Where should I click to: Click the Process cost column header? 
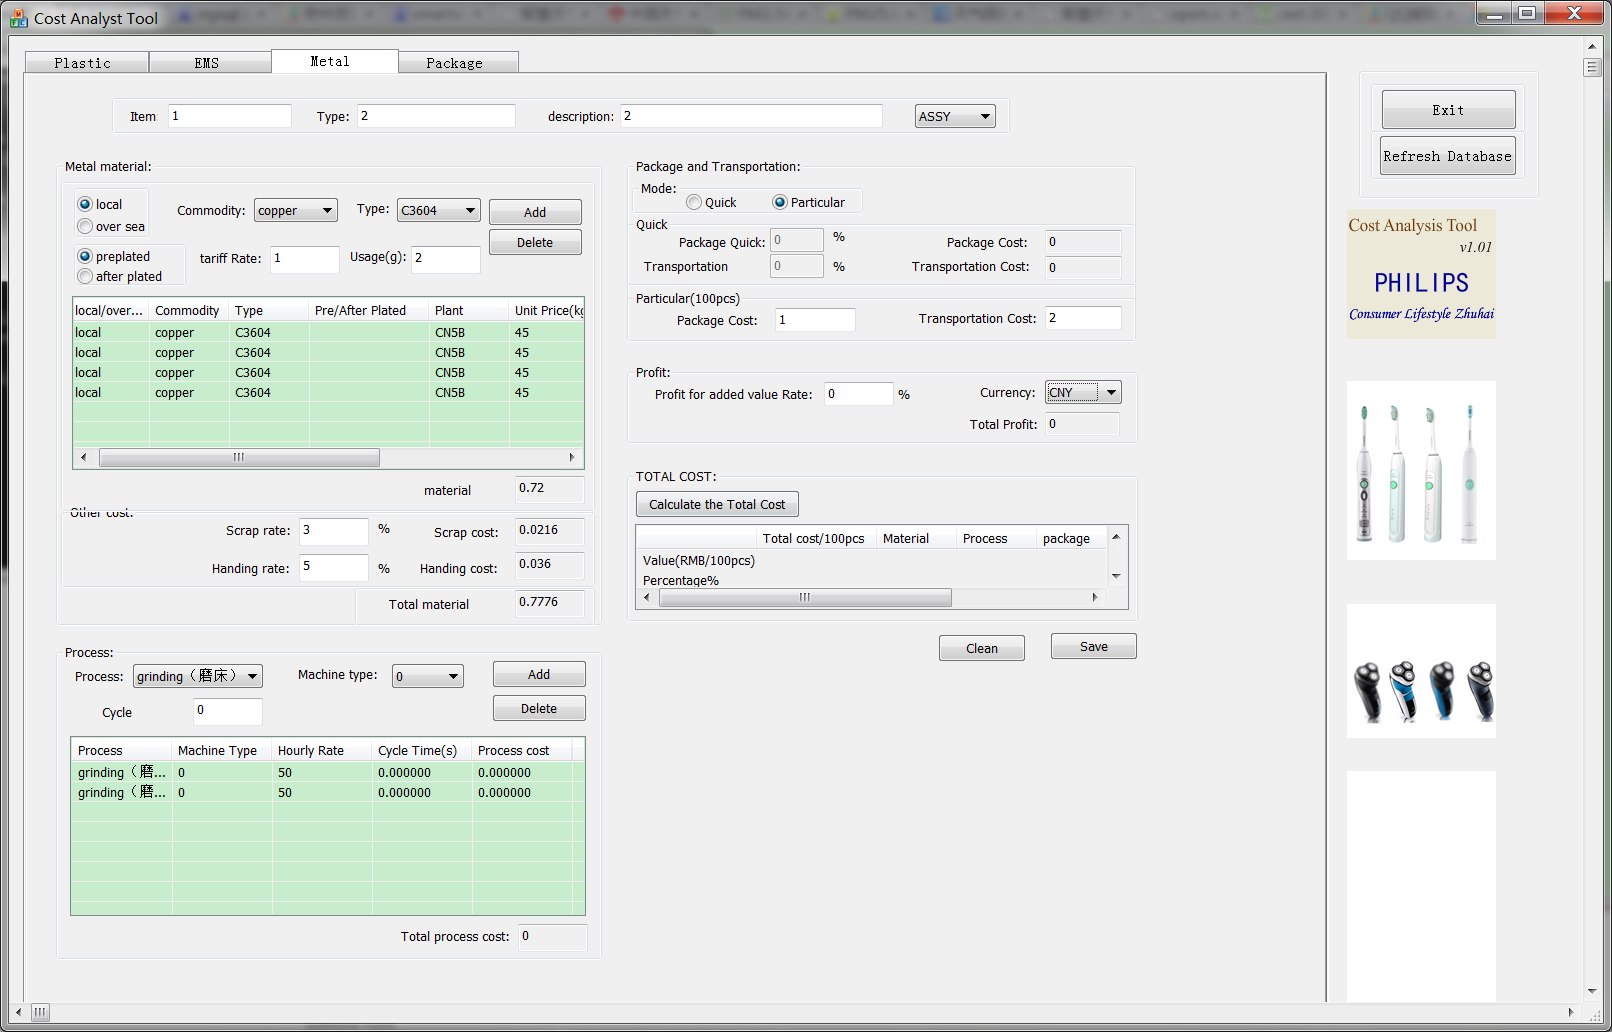522,750
